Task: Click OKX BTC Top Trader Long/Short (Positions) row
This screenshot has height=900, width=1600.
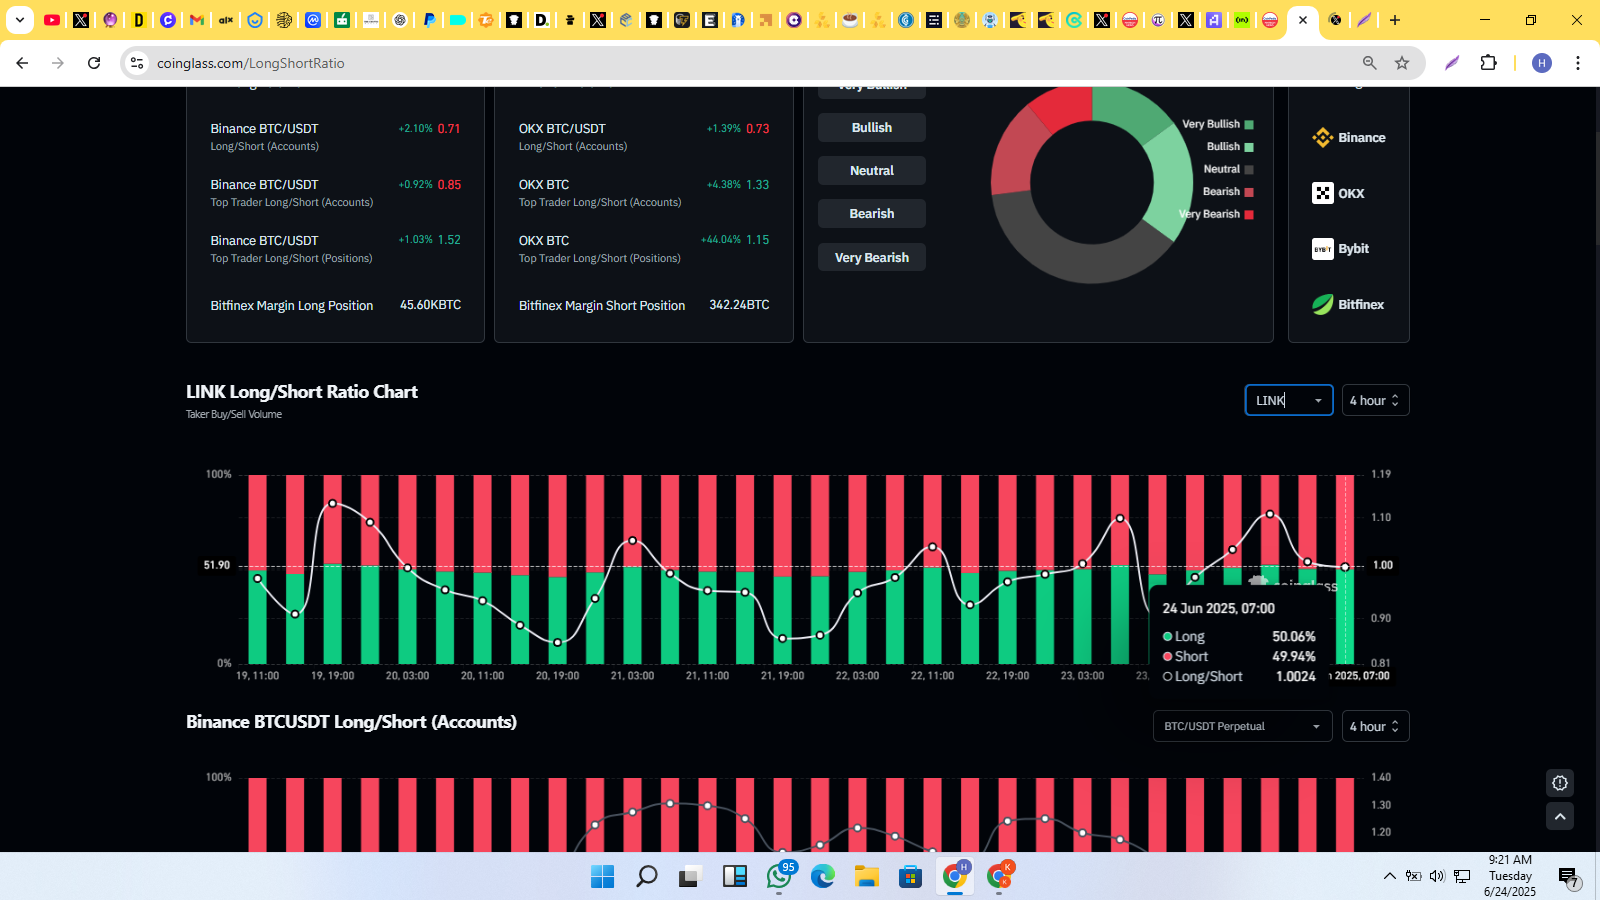Action: [644, 249]
